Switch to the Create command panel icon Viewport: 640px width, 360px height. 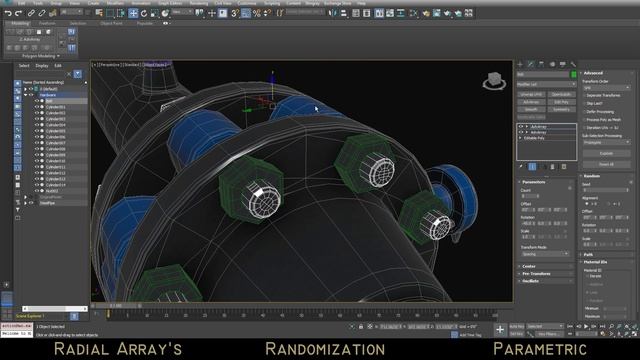coord(520,64)
